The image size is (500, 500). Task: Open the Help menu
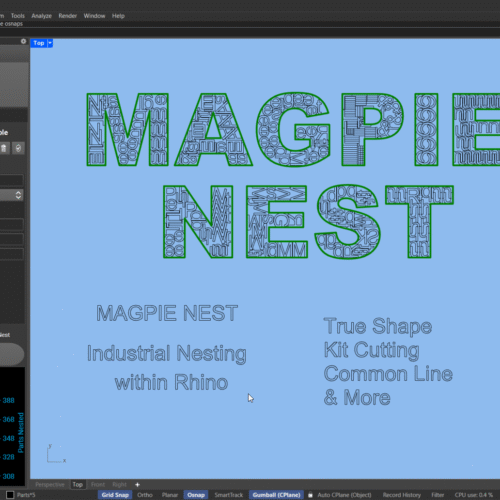(118, 16)
